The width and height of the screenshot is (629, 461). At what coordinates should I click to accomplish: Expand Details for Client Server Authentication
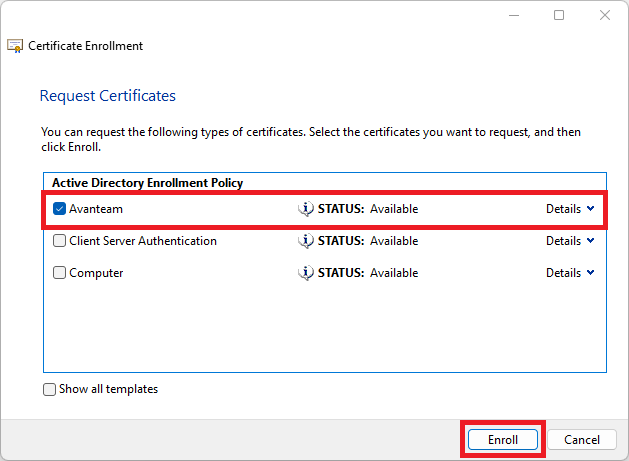coord(570,241)
